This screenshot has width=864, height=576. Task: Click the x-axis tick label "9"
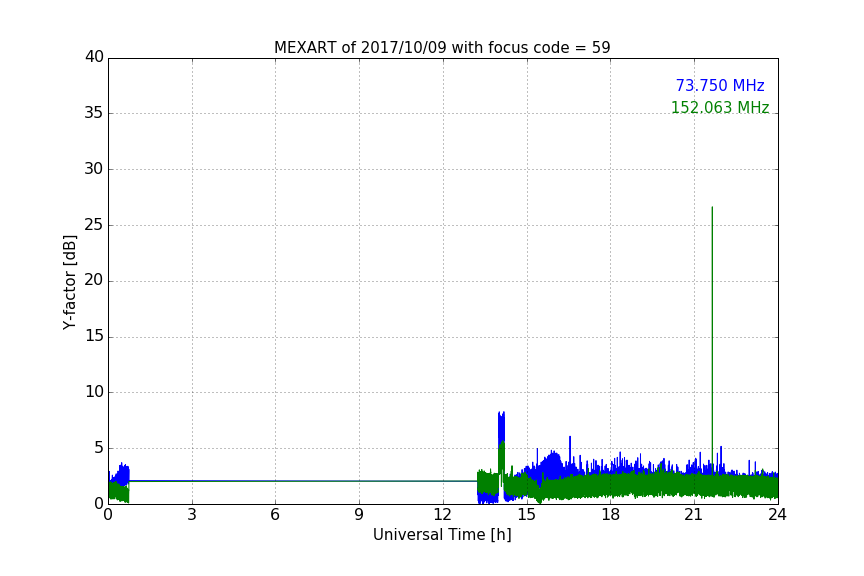point(359,515)
